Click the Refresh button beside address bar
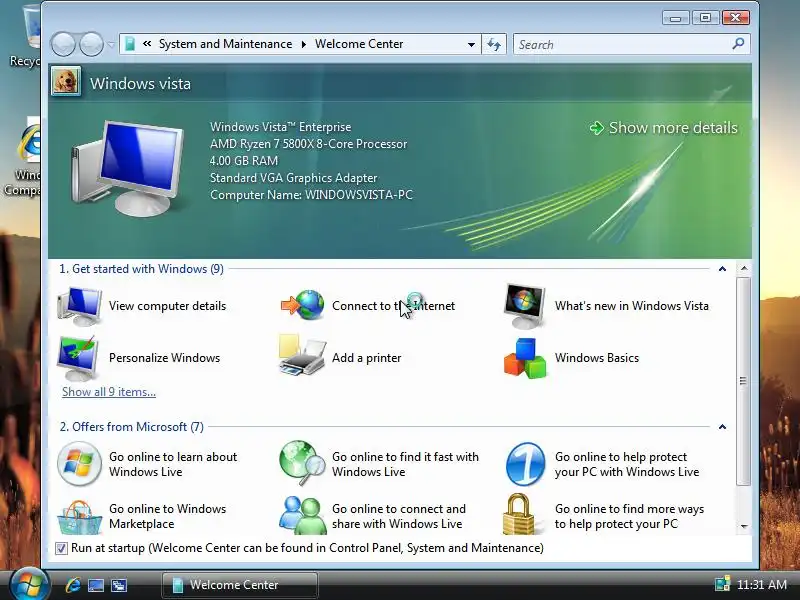800x600 pixels. click(x=494, y=44)
